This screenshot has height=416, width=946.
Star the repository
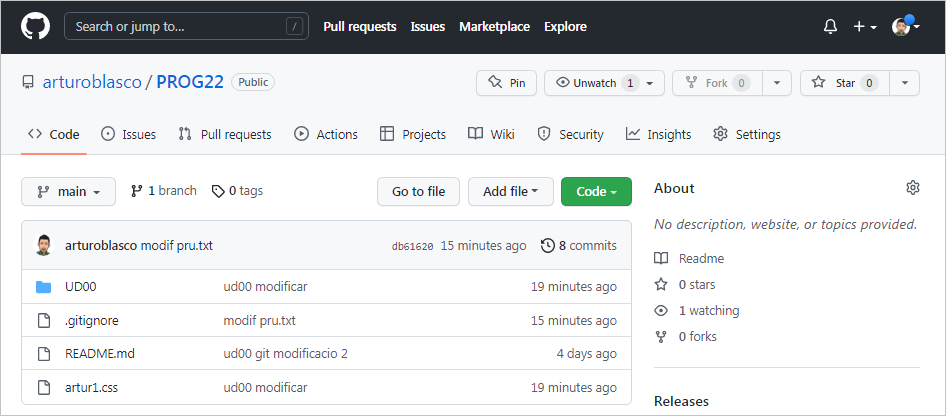845,83
